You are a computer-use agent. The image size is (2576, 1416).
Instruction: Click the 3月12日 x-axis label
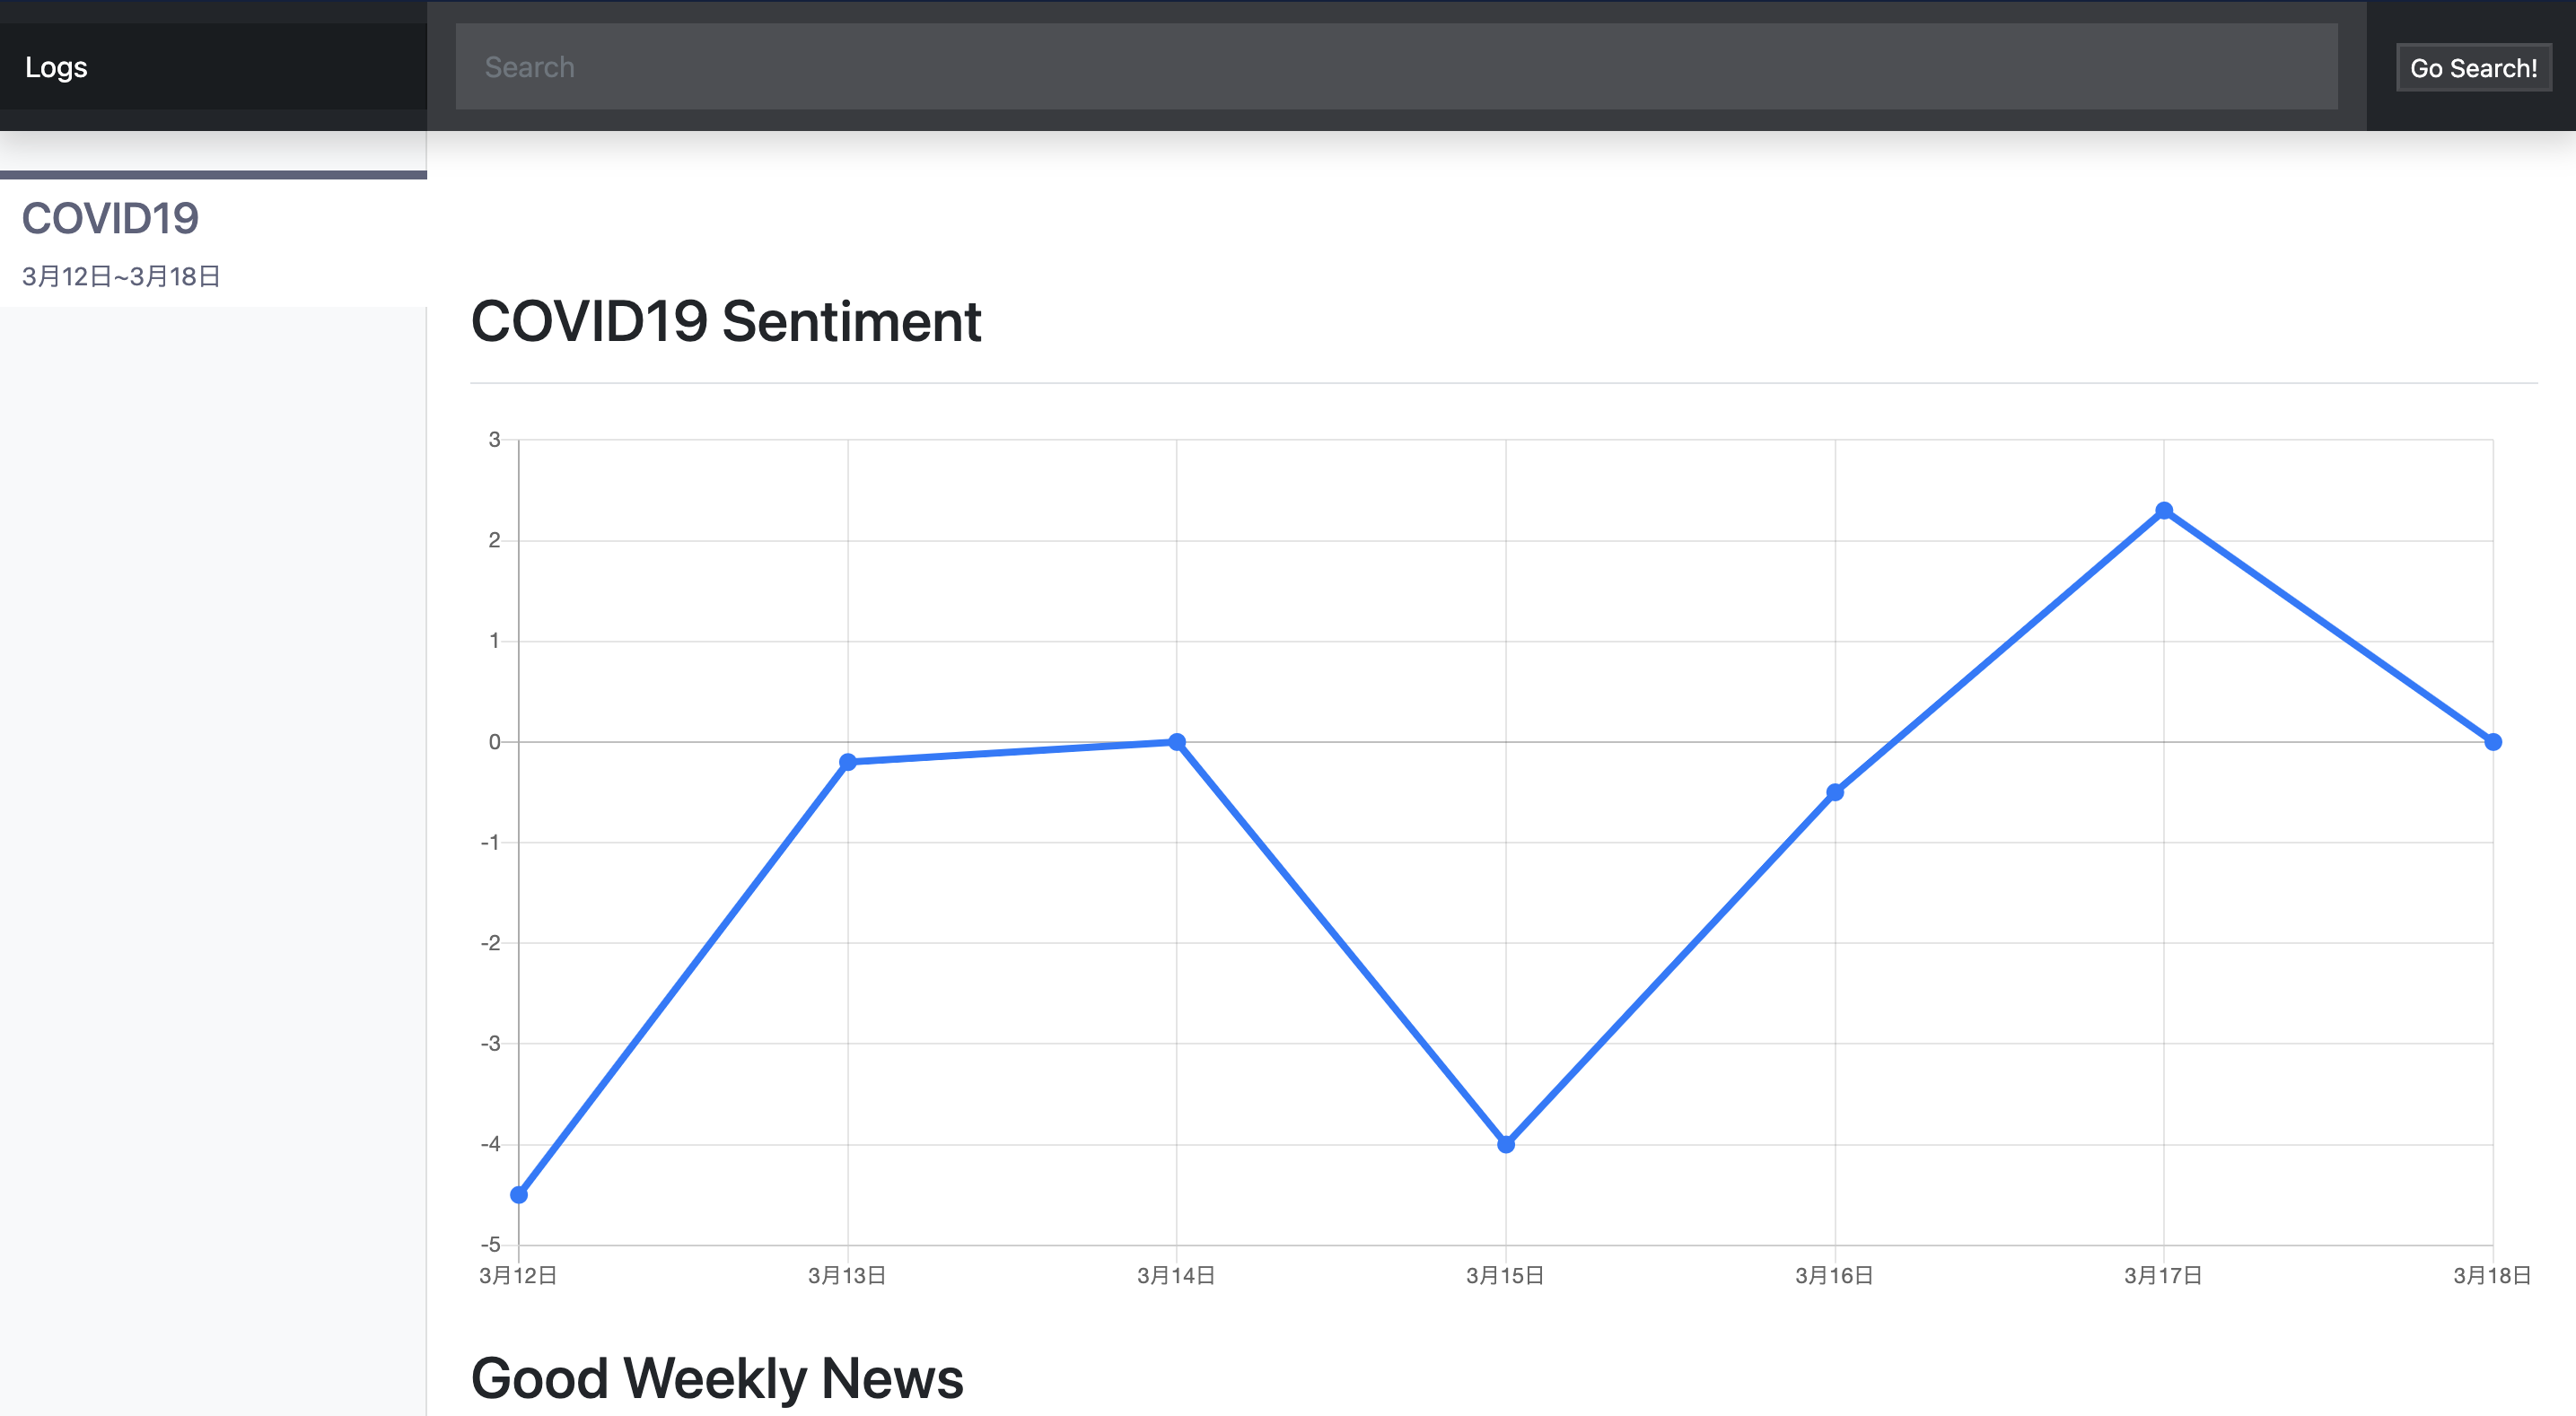pos(518,1275)
